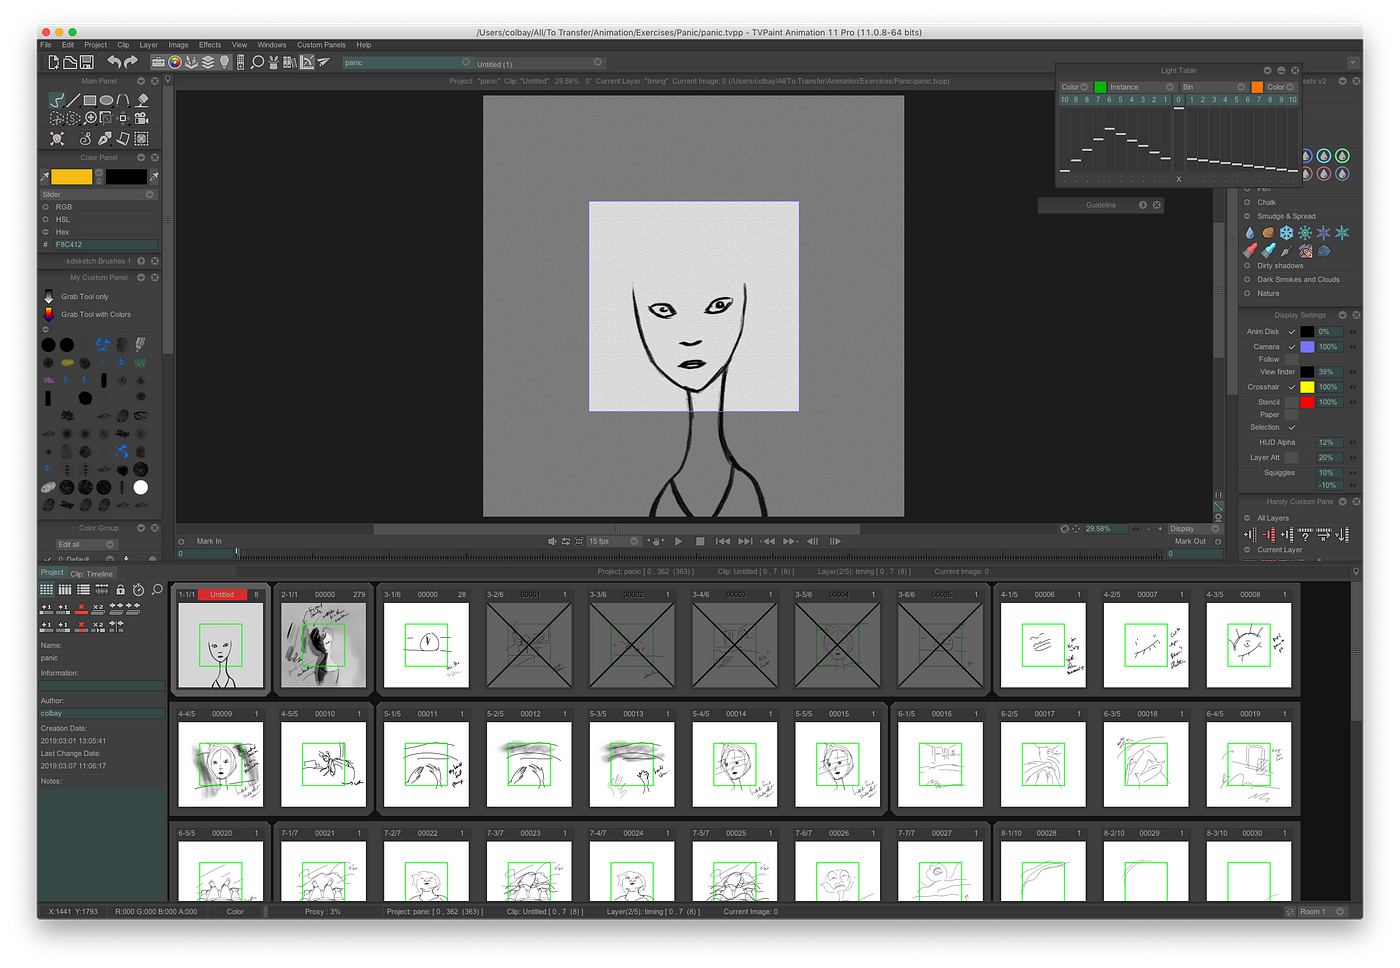Click the skull and crossbones tool icon
1400x968 pixels.
57,138
